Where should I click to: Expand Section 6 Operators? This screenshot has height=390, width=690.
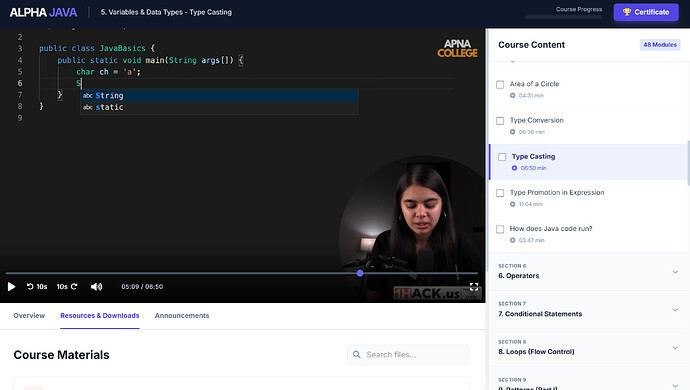(588, 272)
